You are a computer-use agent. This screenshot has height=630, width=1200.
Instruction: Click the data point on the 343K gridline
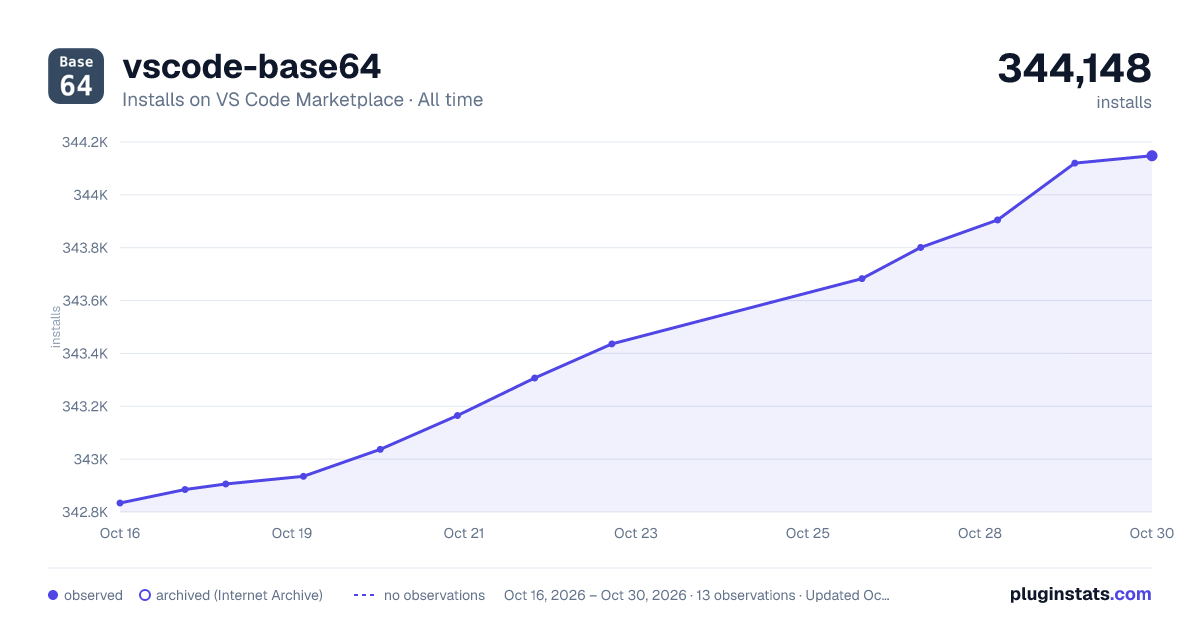pos(380,449)
